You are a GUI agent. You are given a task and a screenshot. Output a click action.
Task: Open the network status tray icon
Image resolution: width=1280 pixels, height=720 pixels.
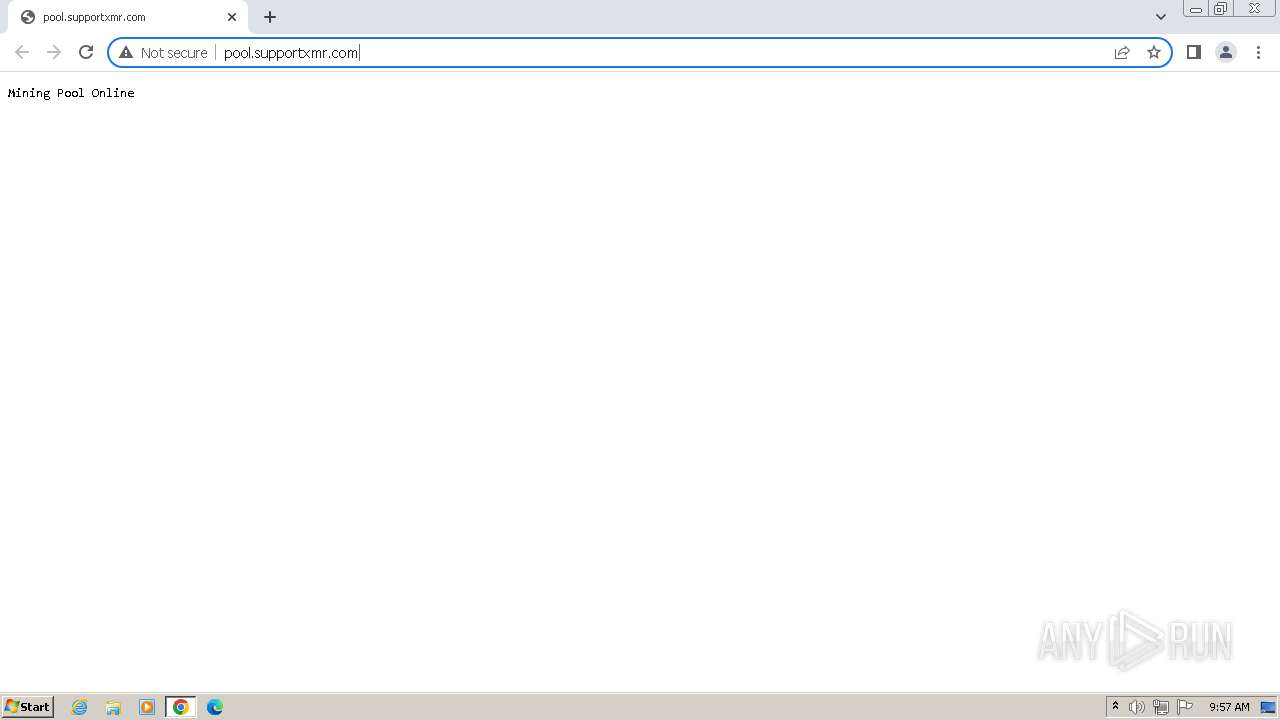pyautogui.click(x=1161, y=707)
